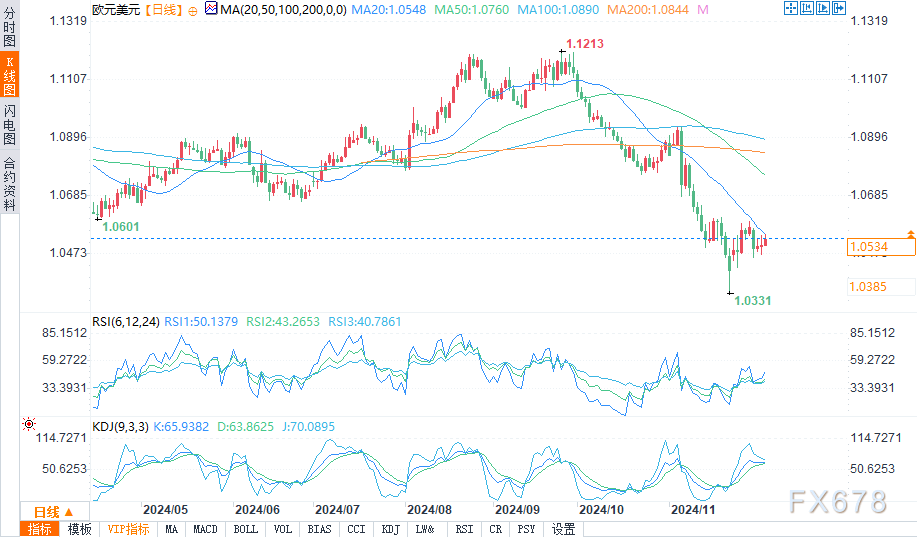Click the orange alert marker on price axis

[911, 233]
